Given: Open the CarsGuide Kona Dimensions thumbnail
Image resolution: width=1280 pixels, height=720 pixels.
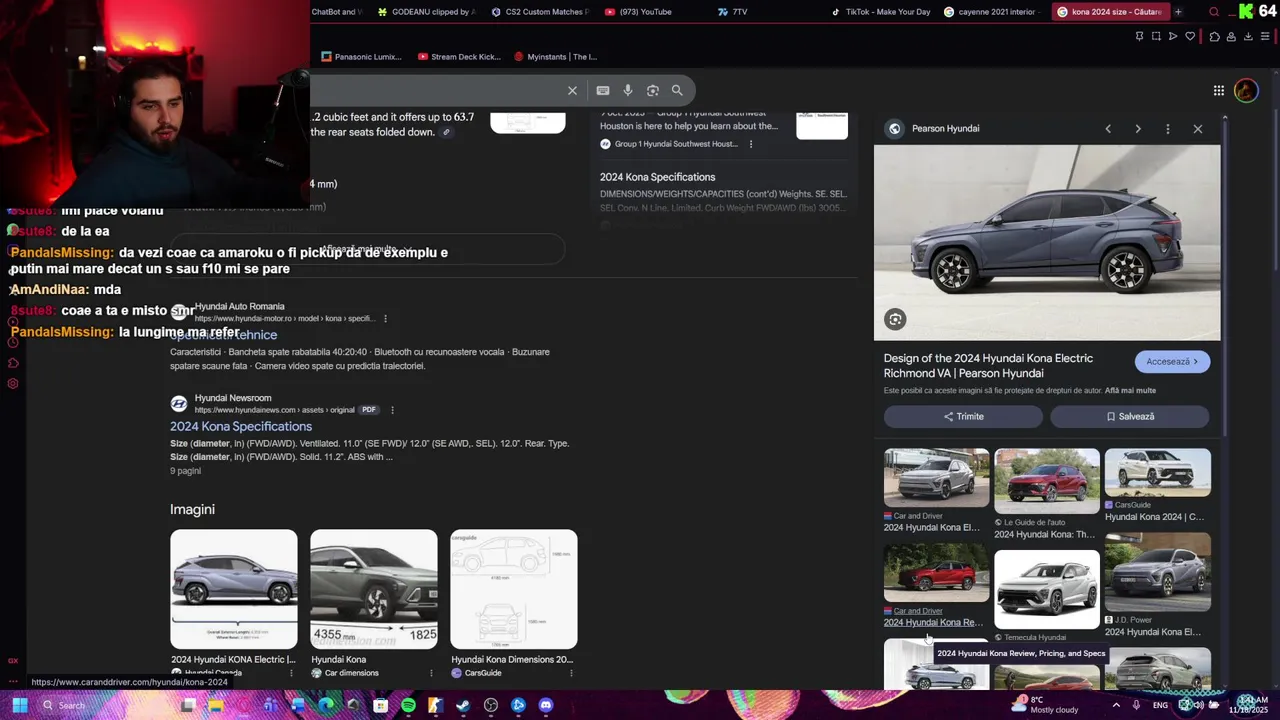Looking at the screenshot, I should 514,589.
